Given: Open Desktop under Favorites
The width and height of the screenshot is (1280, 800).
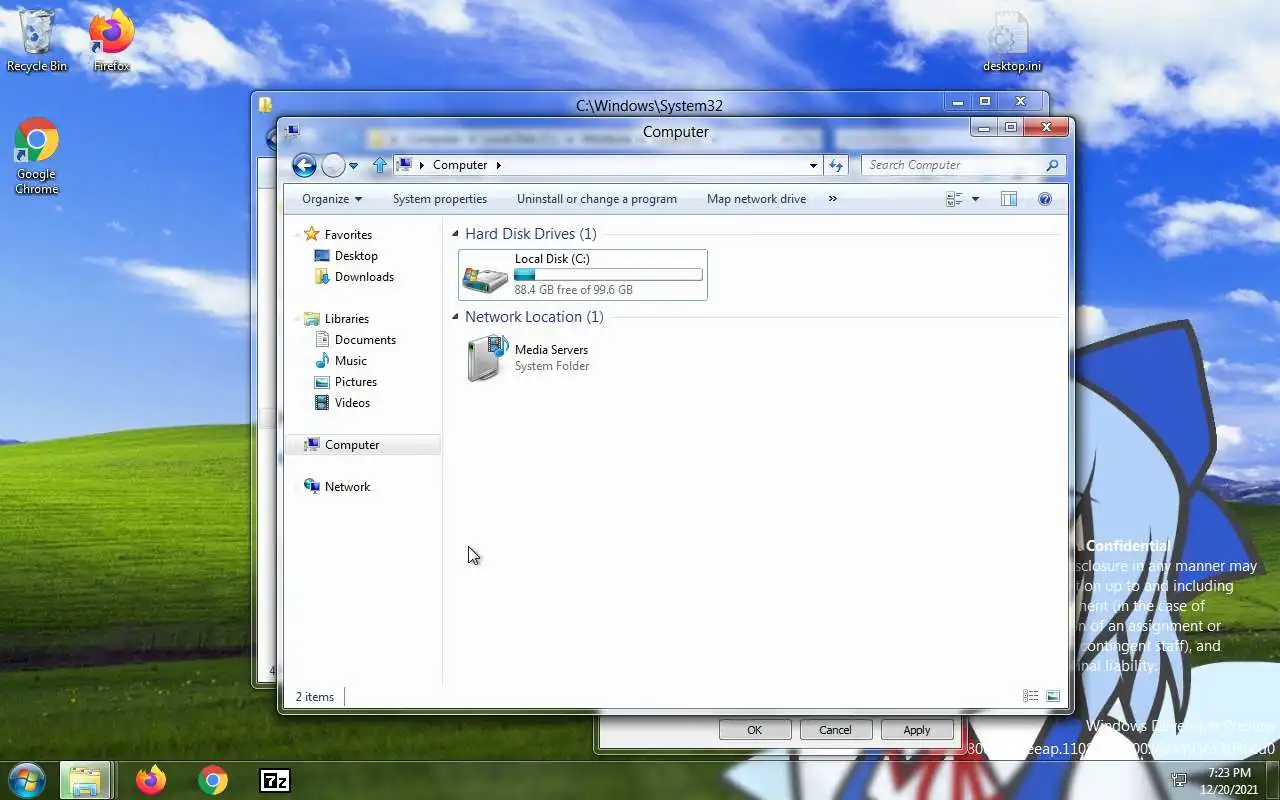Looking at the screenshot, I should 356,256.
